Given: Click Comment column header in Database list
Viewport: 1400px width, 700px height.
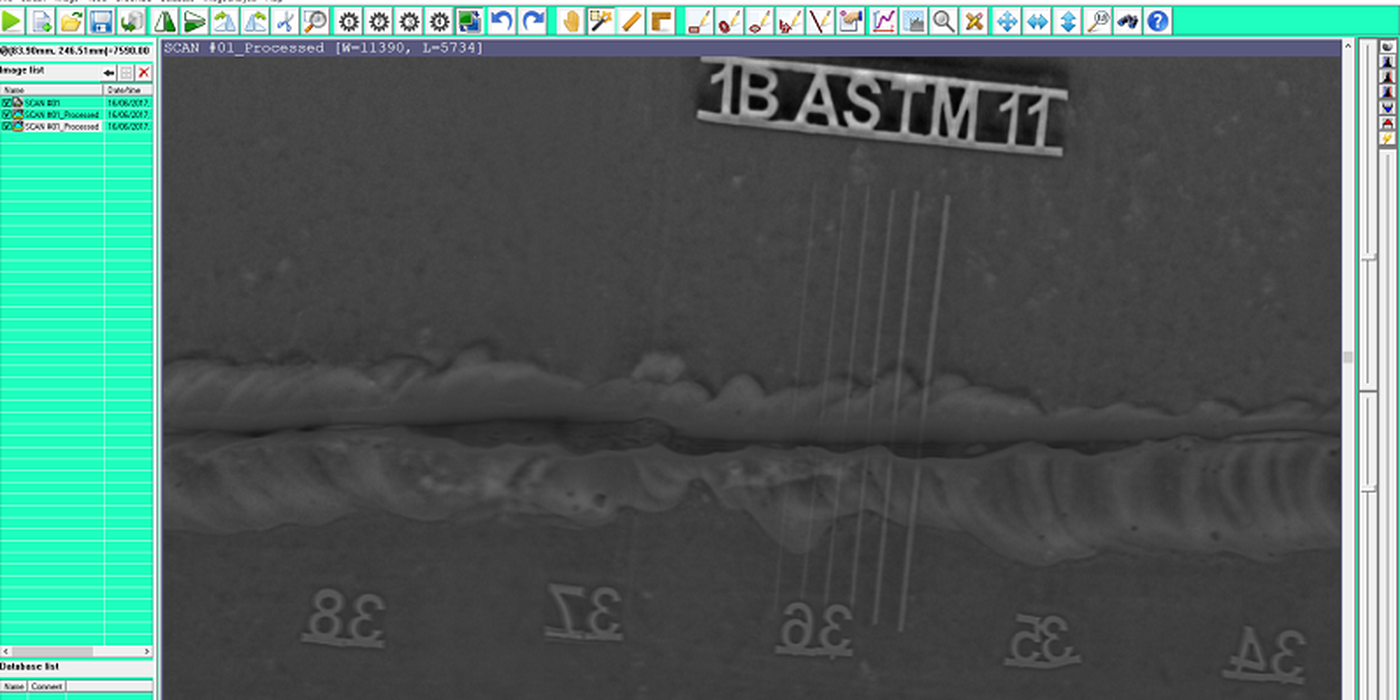Looking at the screenshot, I should 47,686.
